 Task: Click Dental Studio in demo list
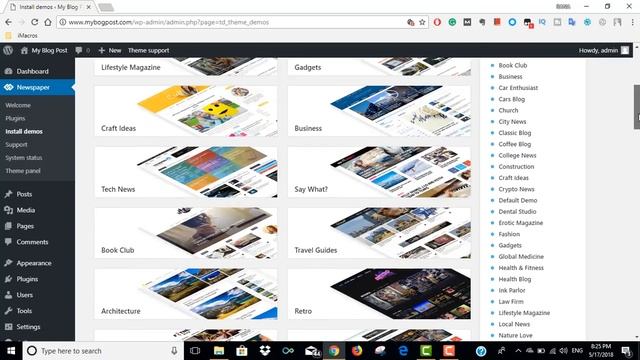tap(517, 211)
